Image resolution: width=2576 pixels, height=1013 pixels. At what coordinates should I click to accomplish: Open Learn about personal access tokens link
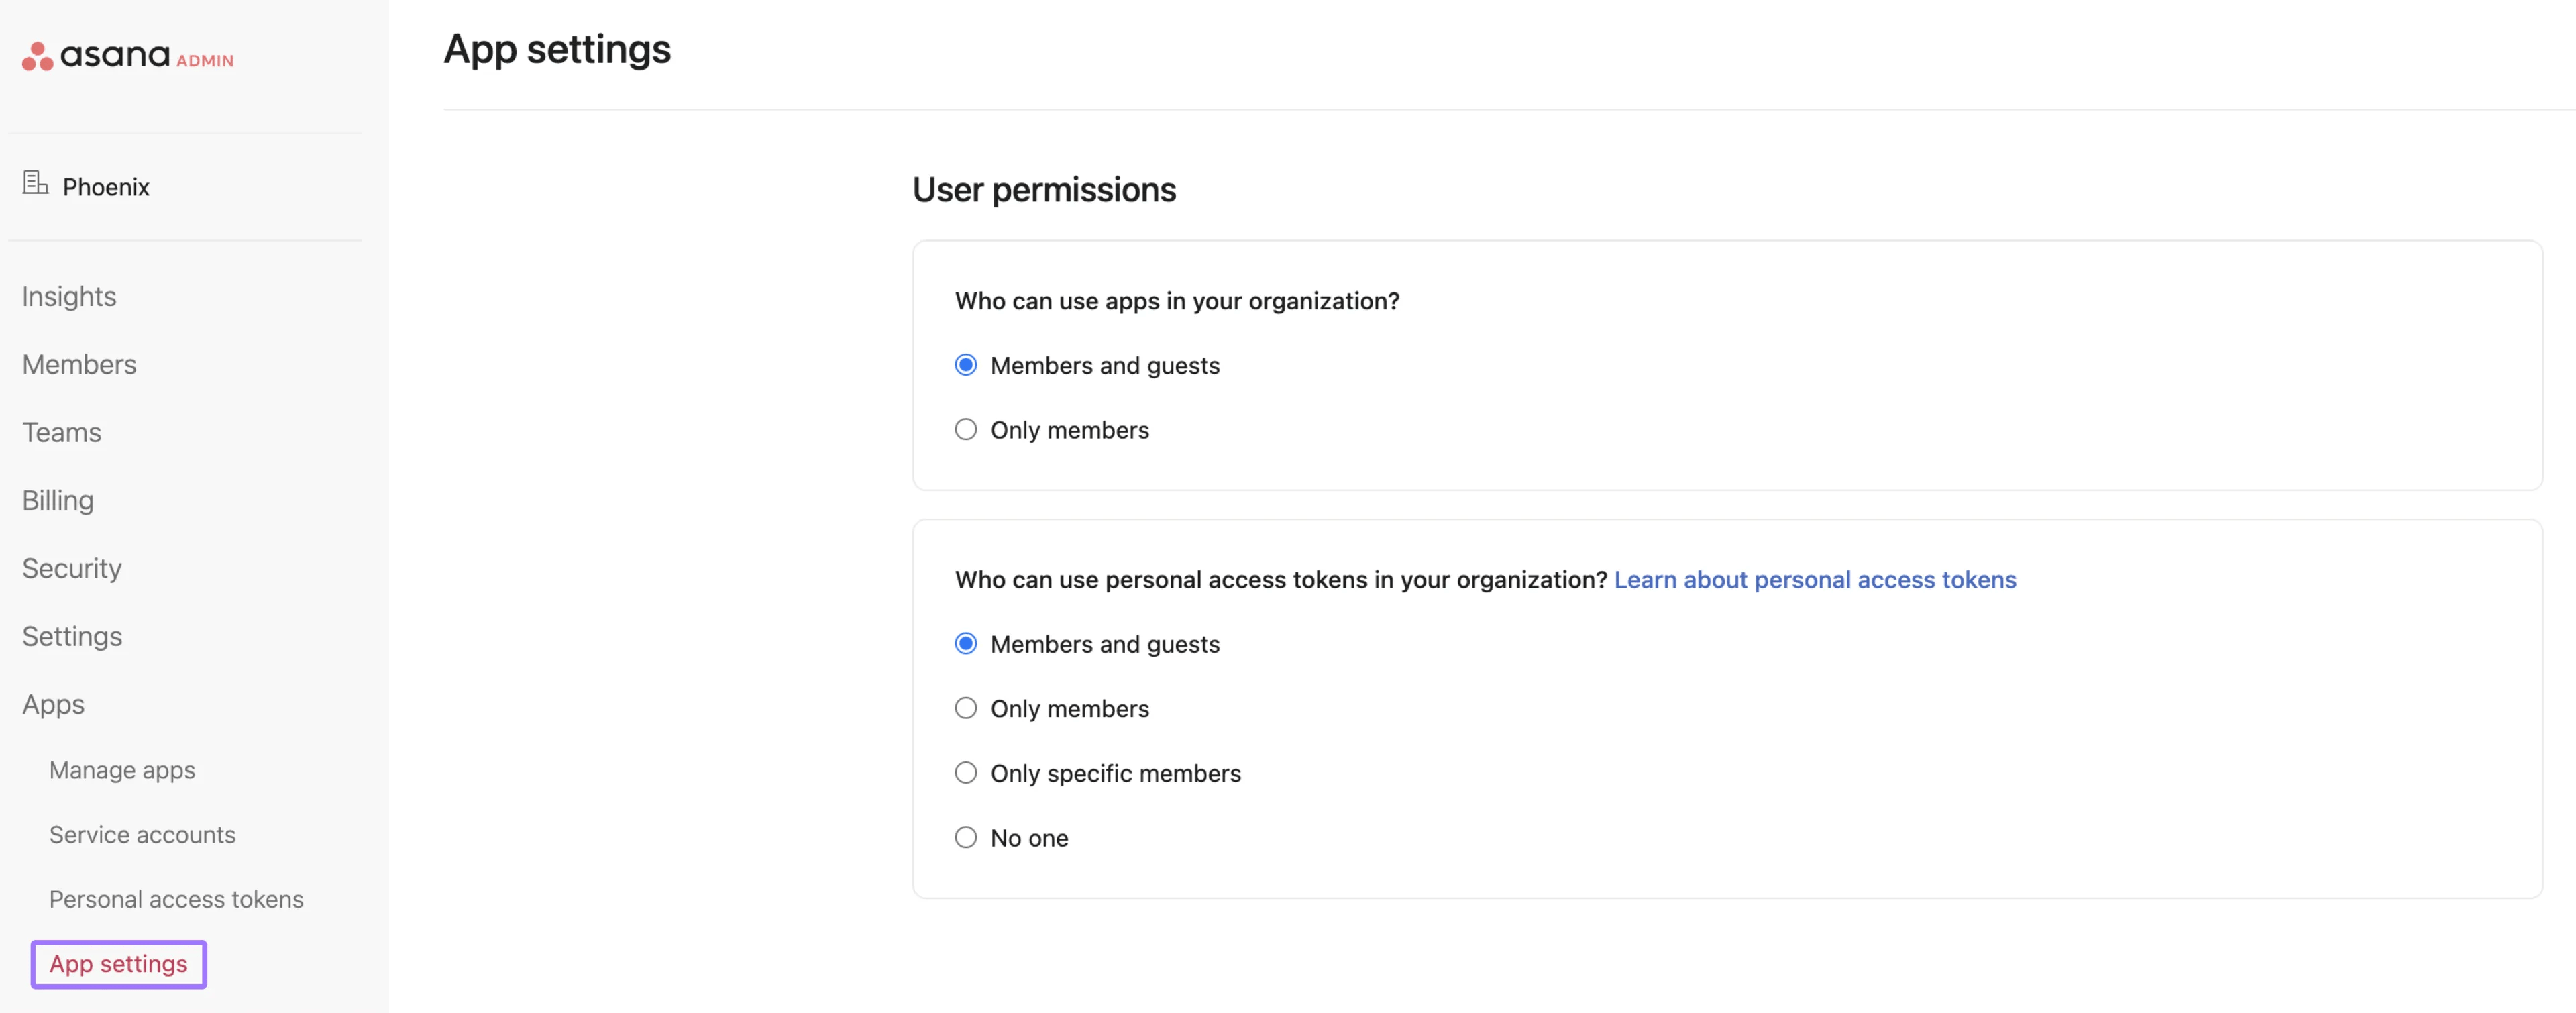[1814, 580]
